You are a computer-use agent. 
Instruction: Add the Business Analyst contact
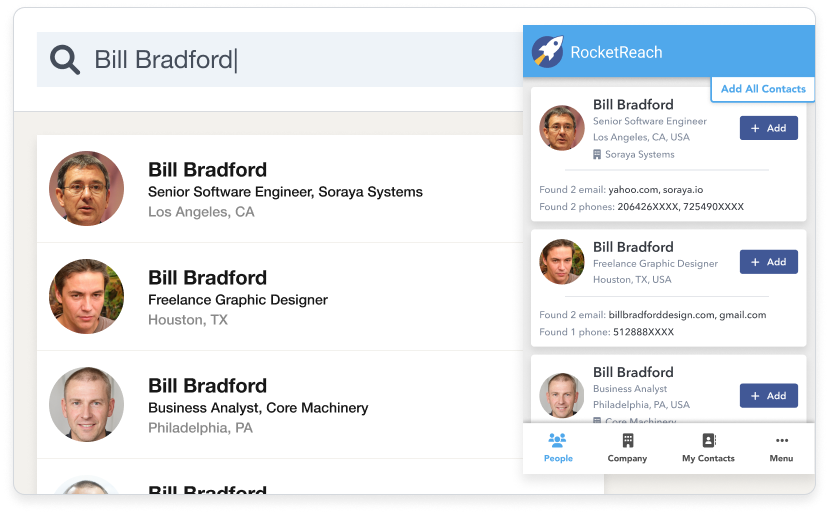click(768, 396)
